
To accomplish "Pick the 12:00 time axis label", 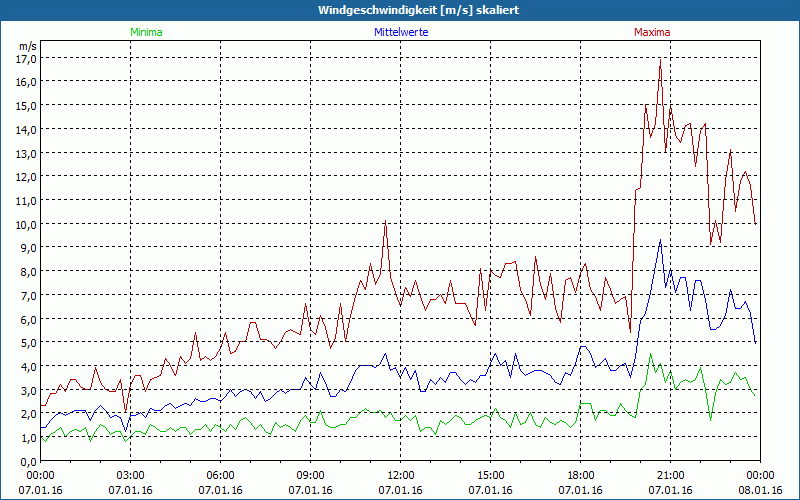I will [400, 475].
